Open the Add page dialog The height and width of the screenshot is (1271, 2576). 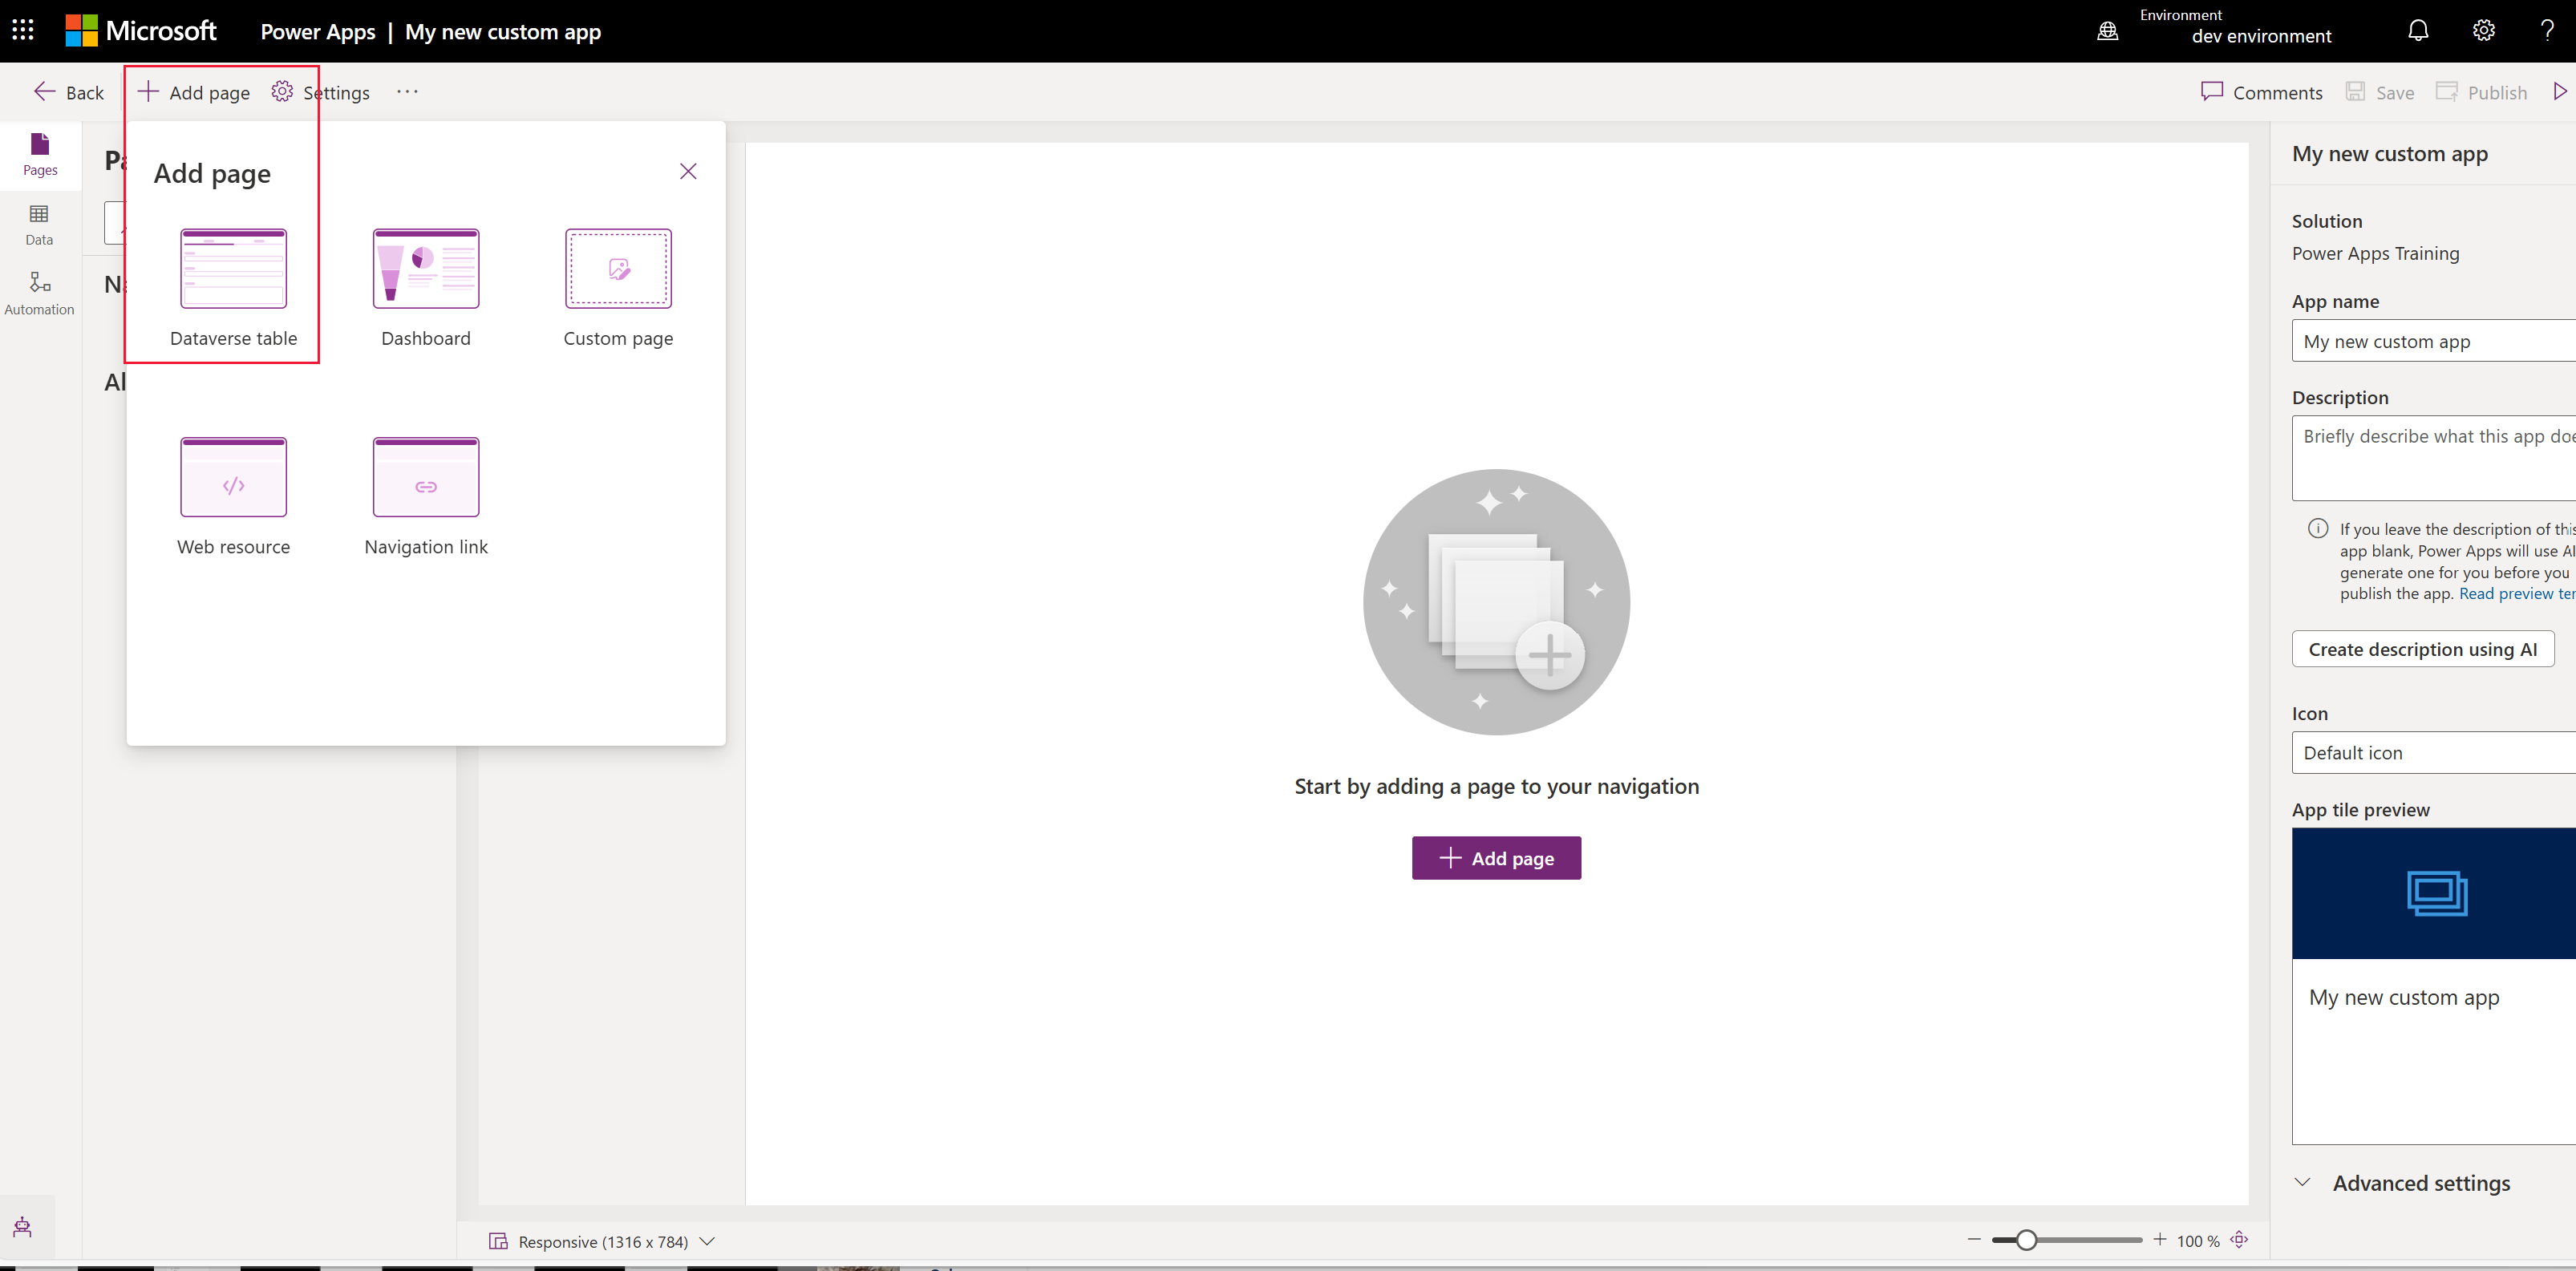tap(192, 91)
